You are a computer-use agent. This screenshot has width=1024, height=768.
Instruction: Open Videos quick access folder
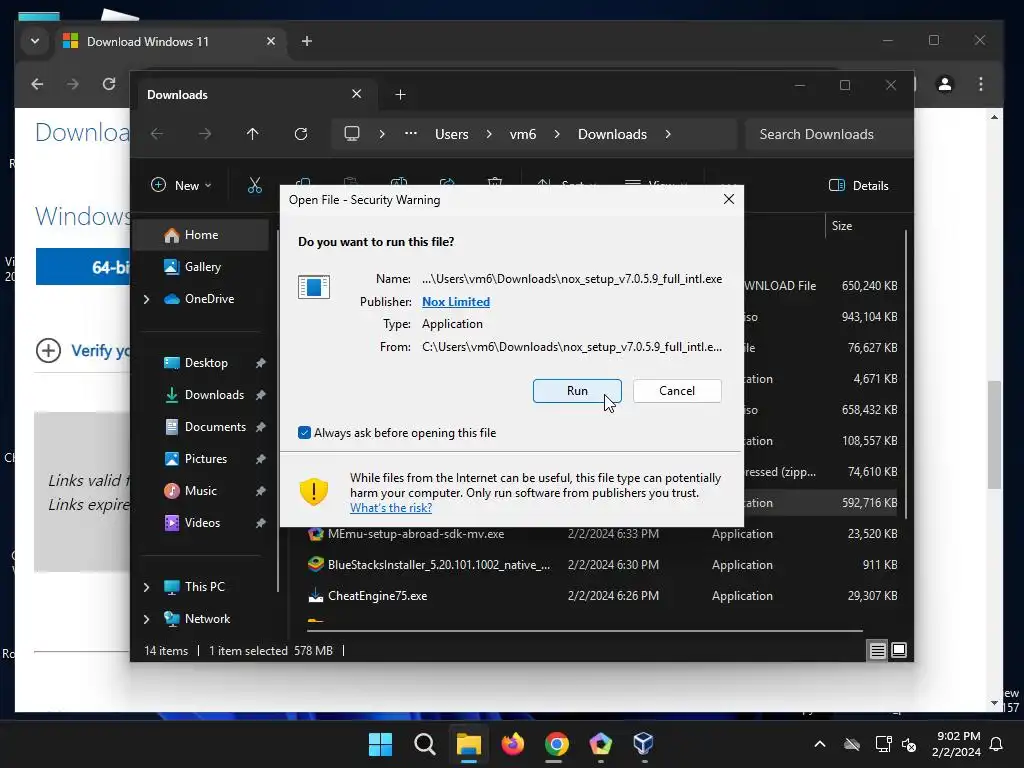coord(202,522)
